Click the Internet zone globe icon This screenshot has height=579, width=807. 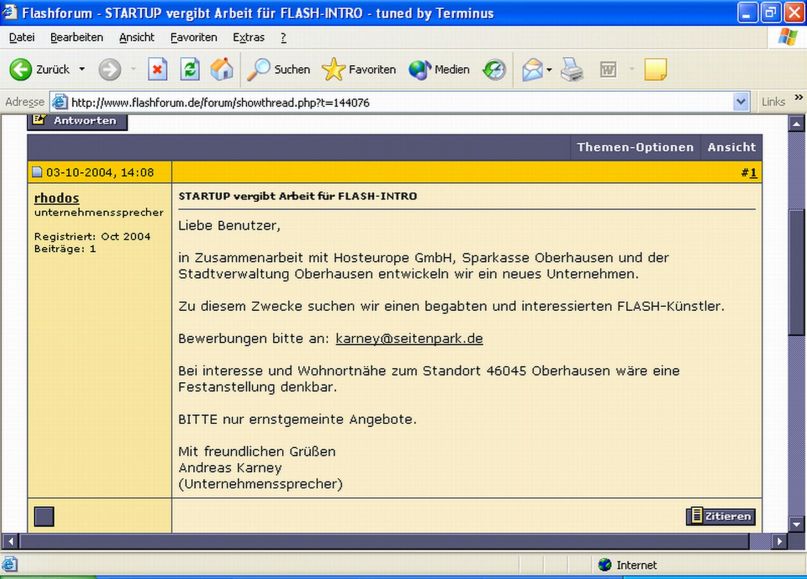click(605, 565)
